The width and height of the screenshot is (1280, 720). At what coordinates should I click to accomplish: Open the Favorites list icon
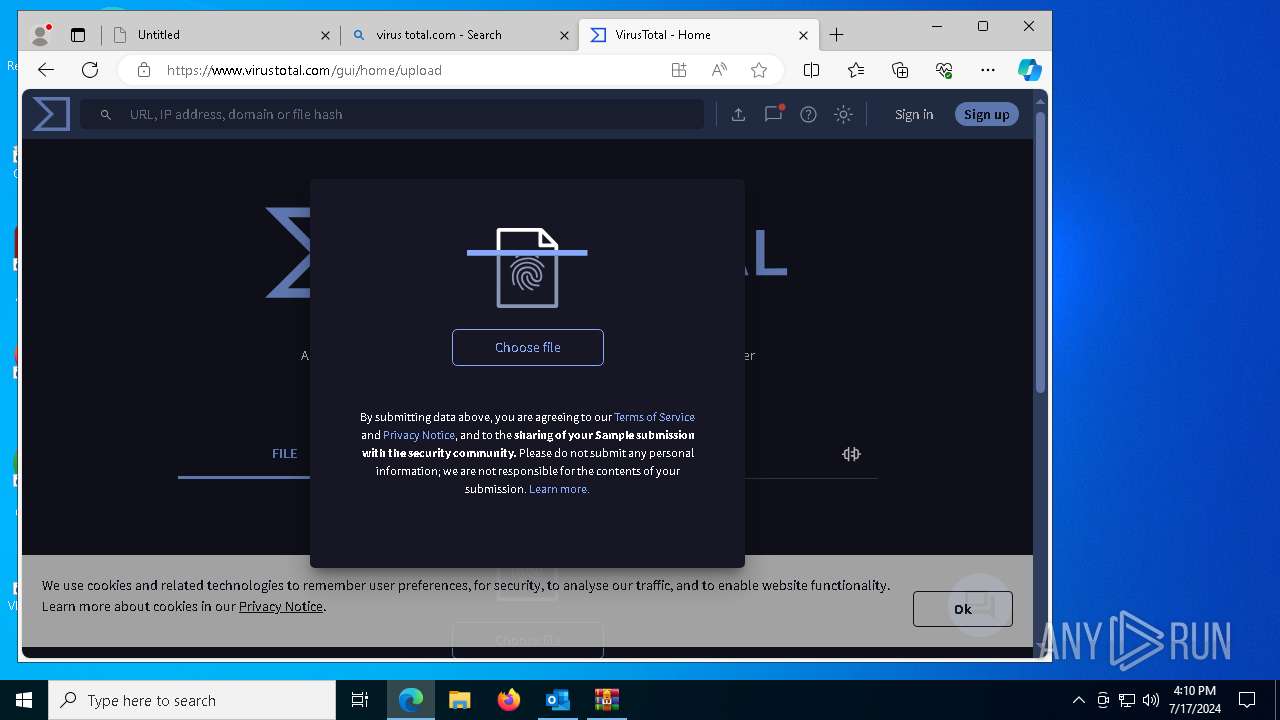pos(856,70)
